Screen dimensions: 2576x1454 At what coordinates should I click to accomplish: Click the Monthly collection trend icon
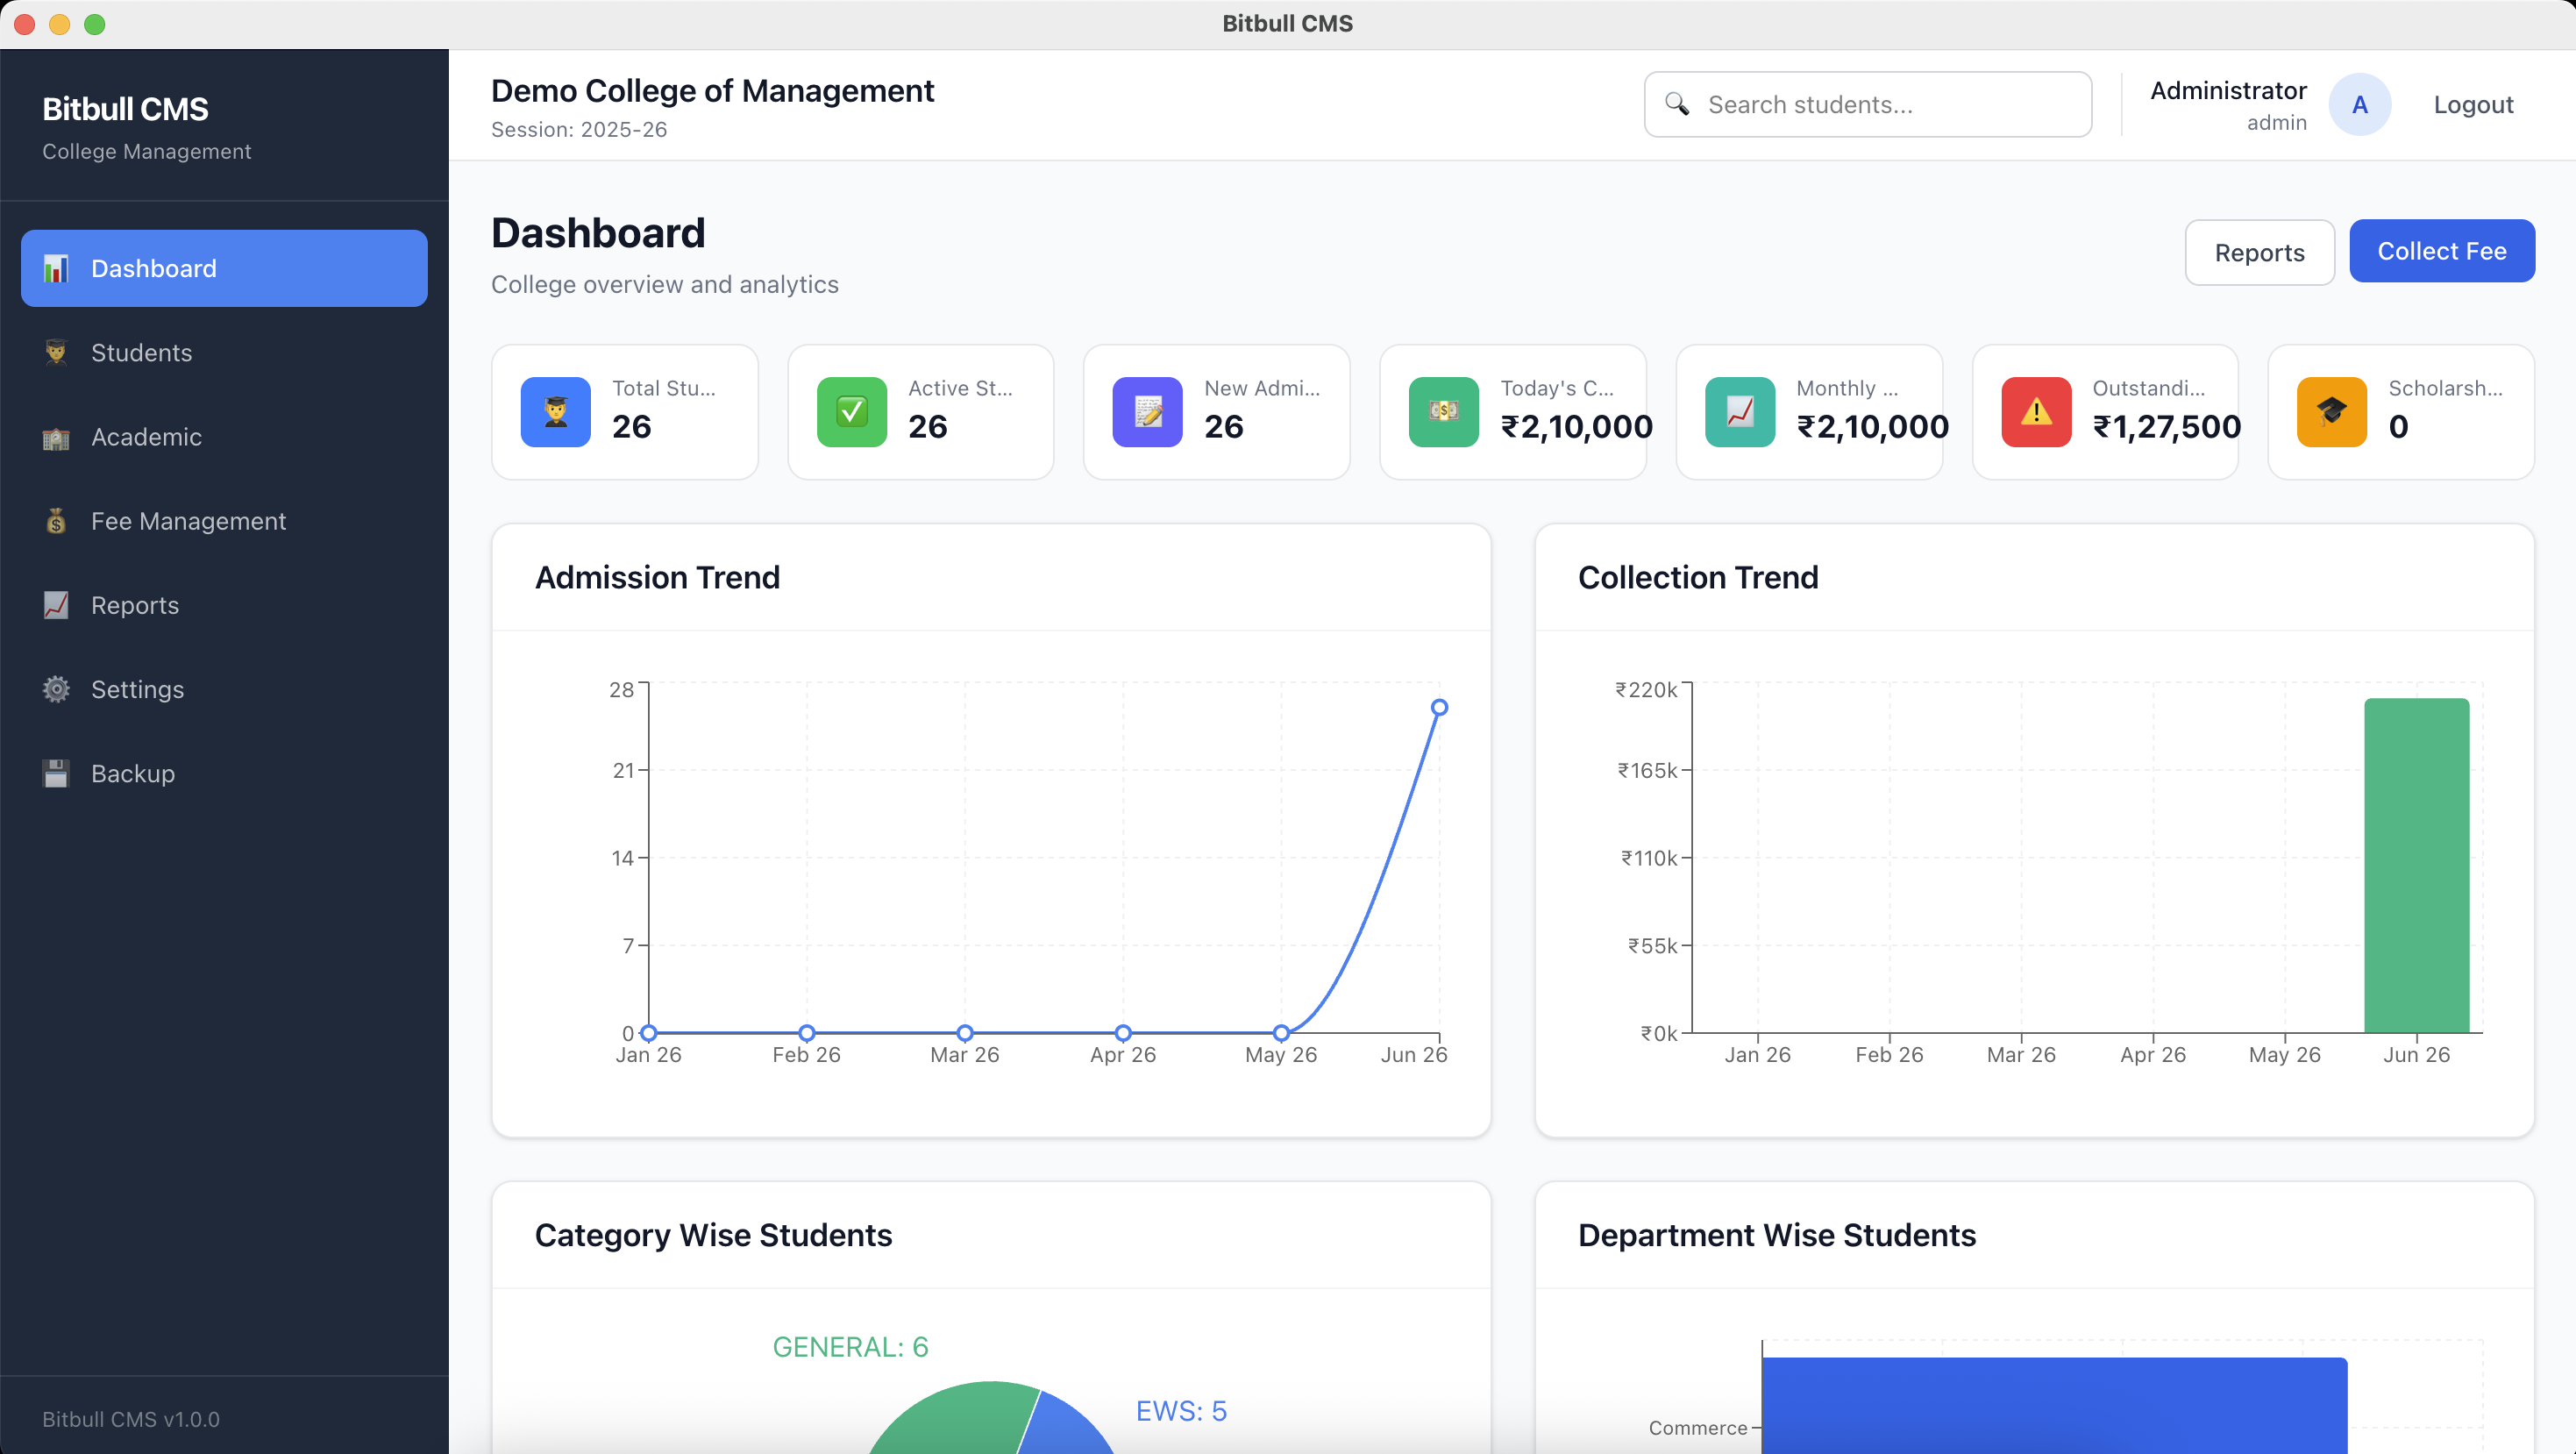[1740, 411]
